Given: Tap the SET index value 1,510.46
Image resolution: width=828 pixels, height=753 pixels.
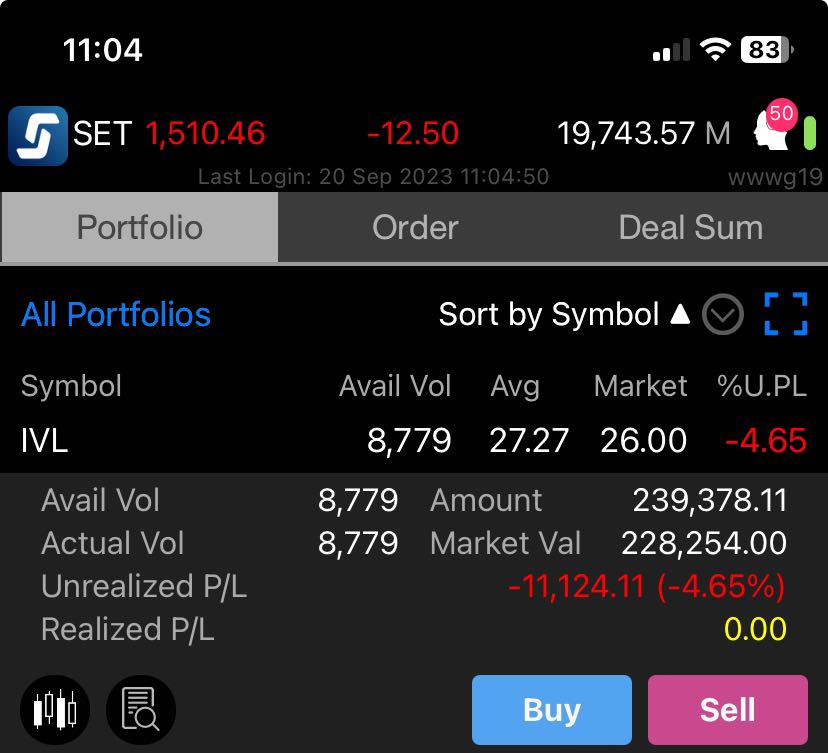Looking at the screenshot, I should [x=205, y=133].
